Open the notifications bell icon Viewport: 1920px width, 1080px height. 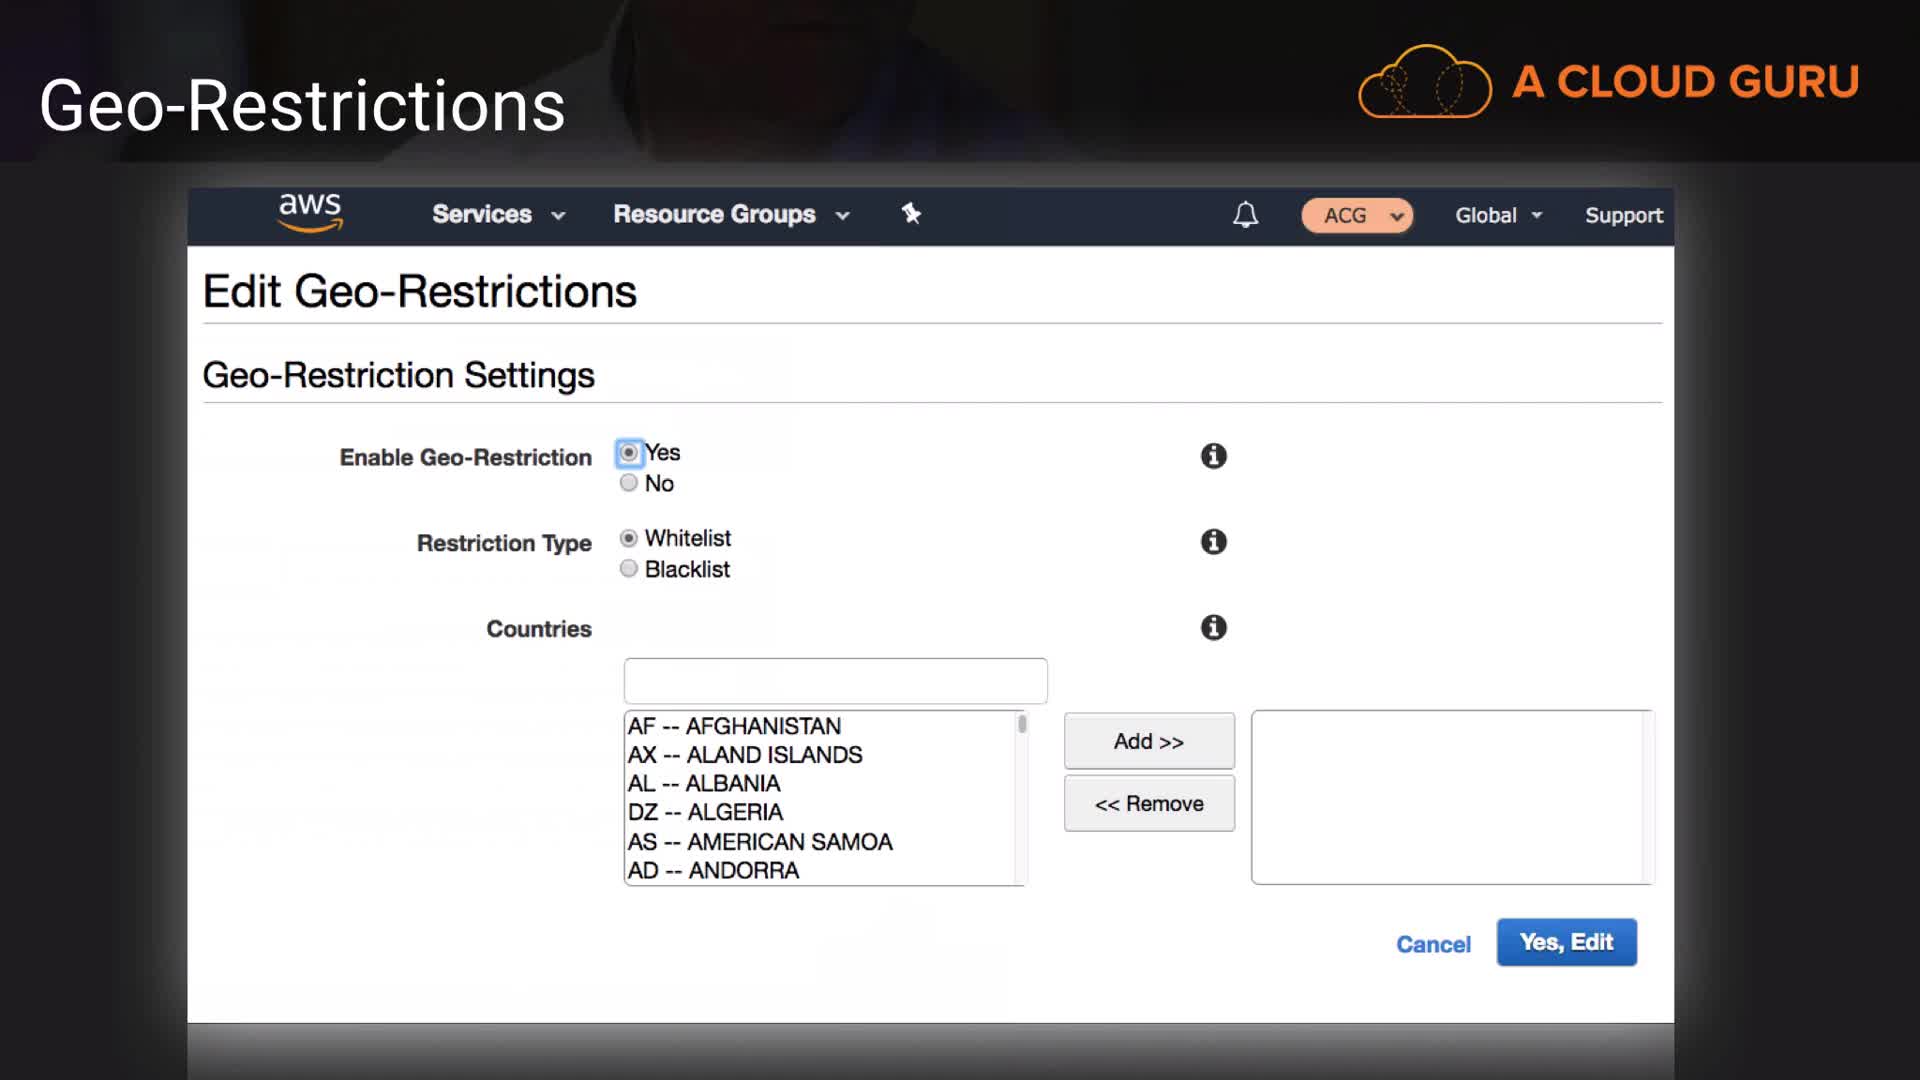pyautogui.click(x=1245, y=215)
